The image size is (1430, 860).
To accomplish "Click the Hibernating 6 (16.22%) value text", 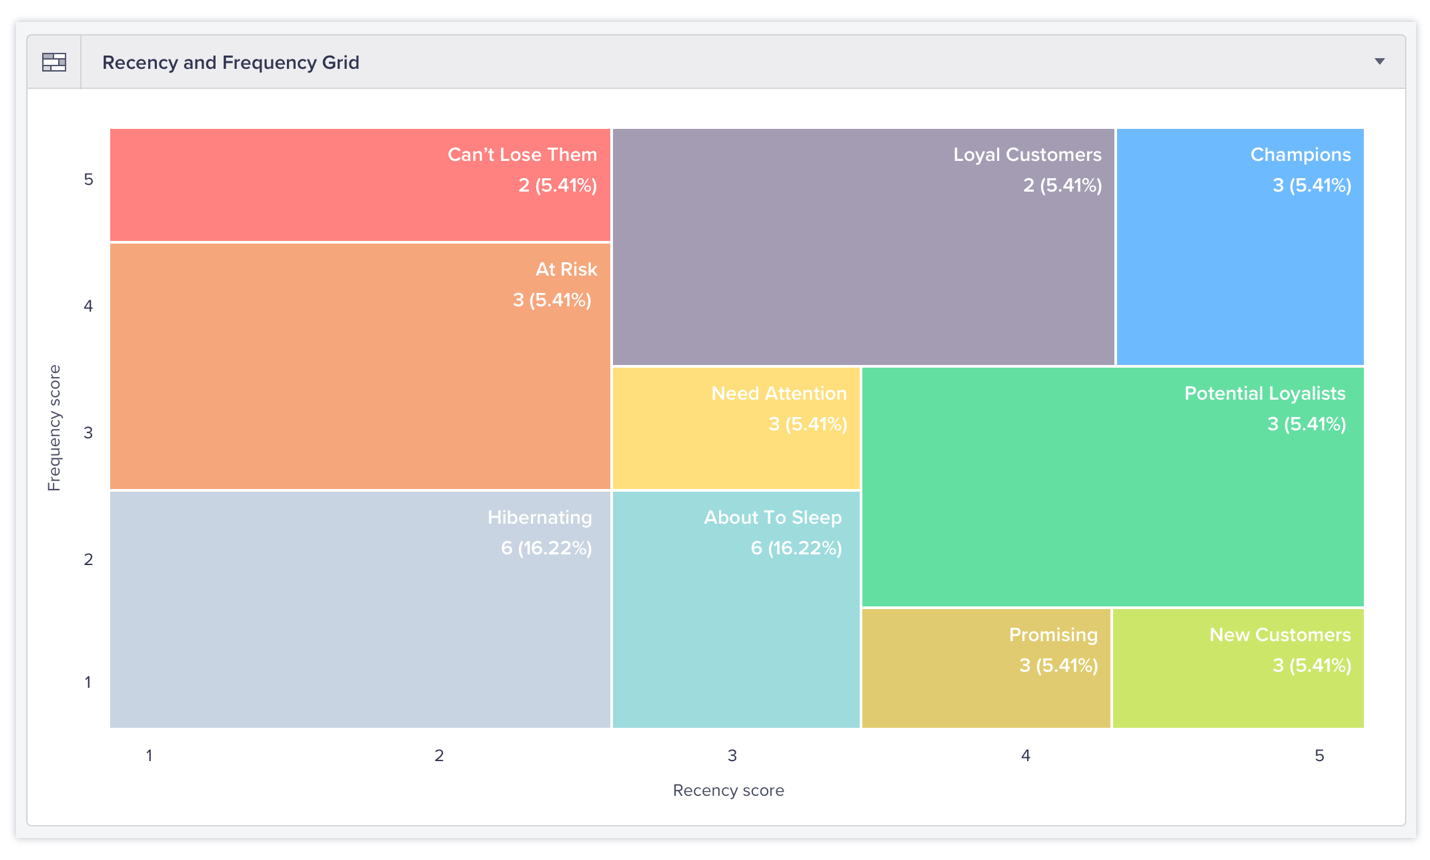I will [546, 548].
